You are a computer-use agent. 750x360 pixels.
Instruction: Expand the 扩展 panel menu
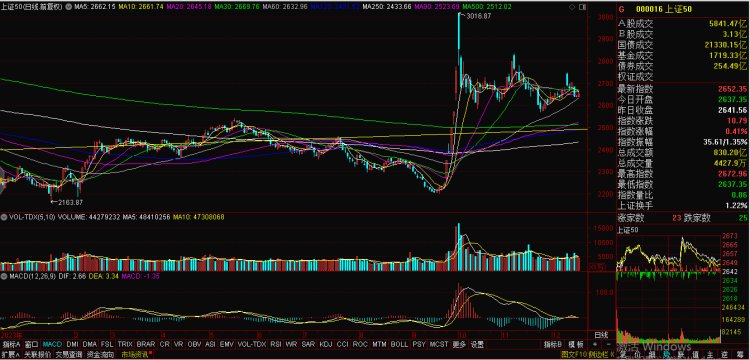[11, 355]
